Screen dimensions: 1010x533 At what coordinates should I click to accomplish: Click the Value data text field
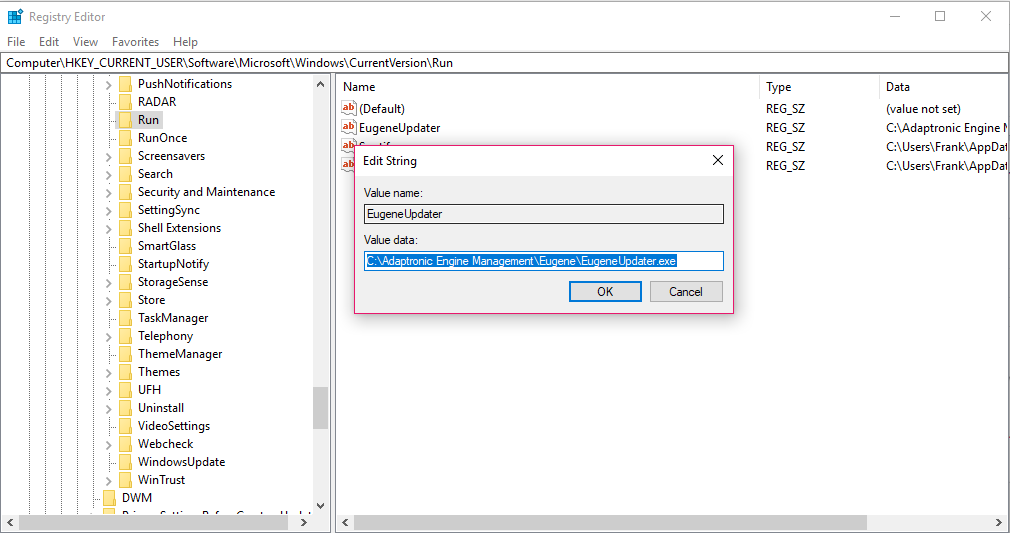pos(544,261)
